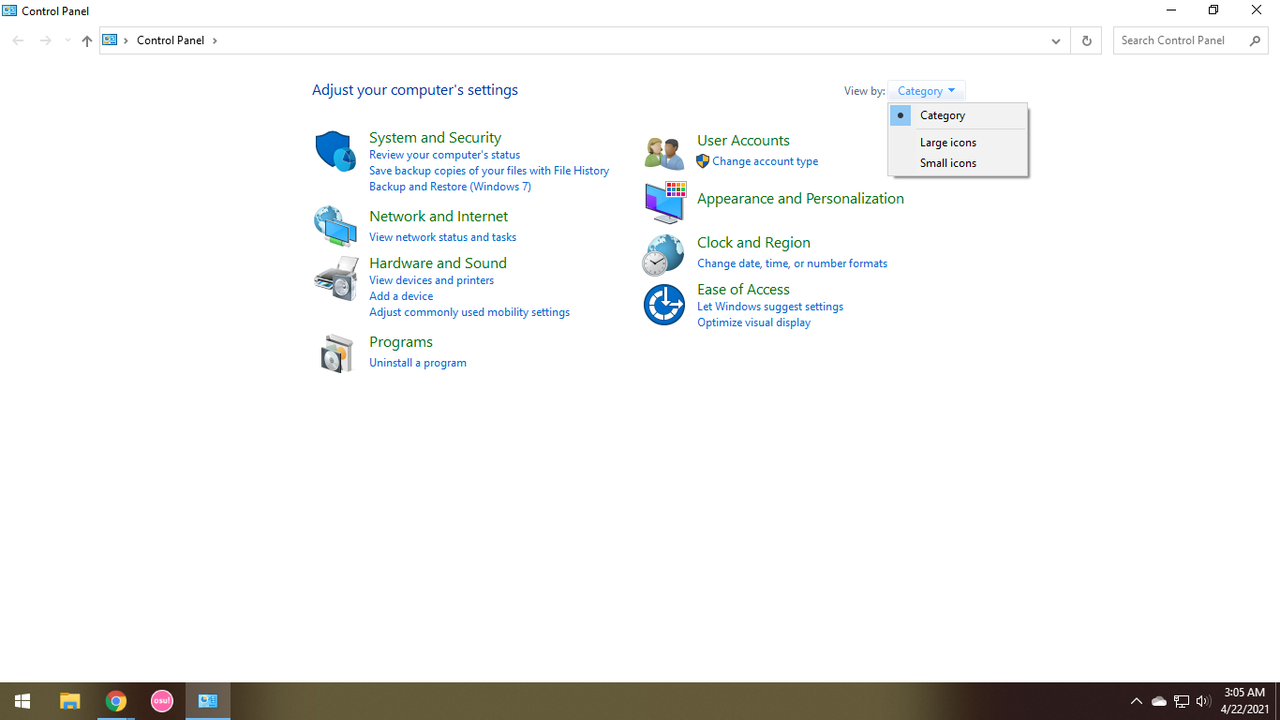Click Change date, time, or number formats
This screenshot has width=1280, height=720.
coord(792,264)
